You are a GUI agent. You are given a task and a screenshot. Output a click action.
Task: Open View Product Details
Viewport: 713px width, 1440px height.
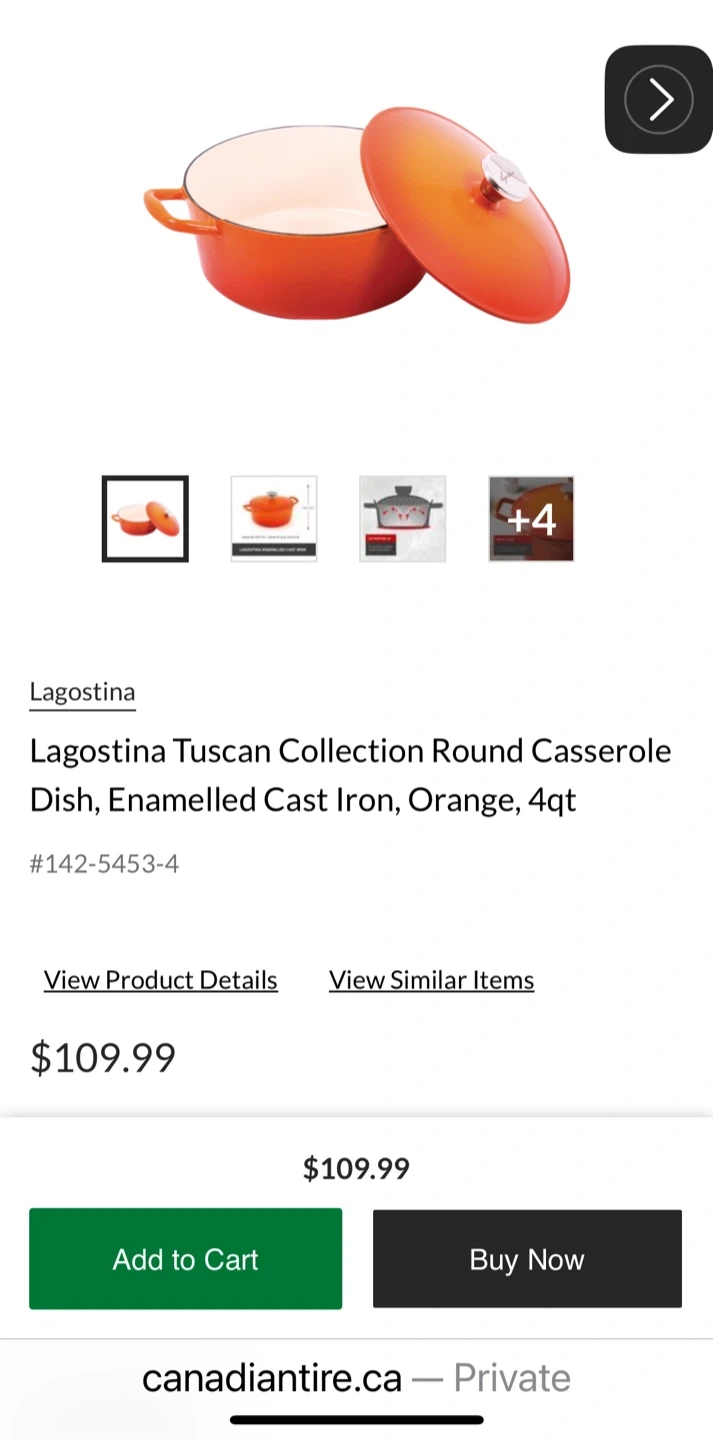161,980
